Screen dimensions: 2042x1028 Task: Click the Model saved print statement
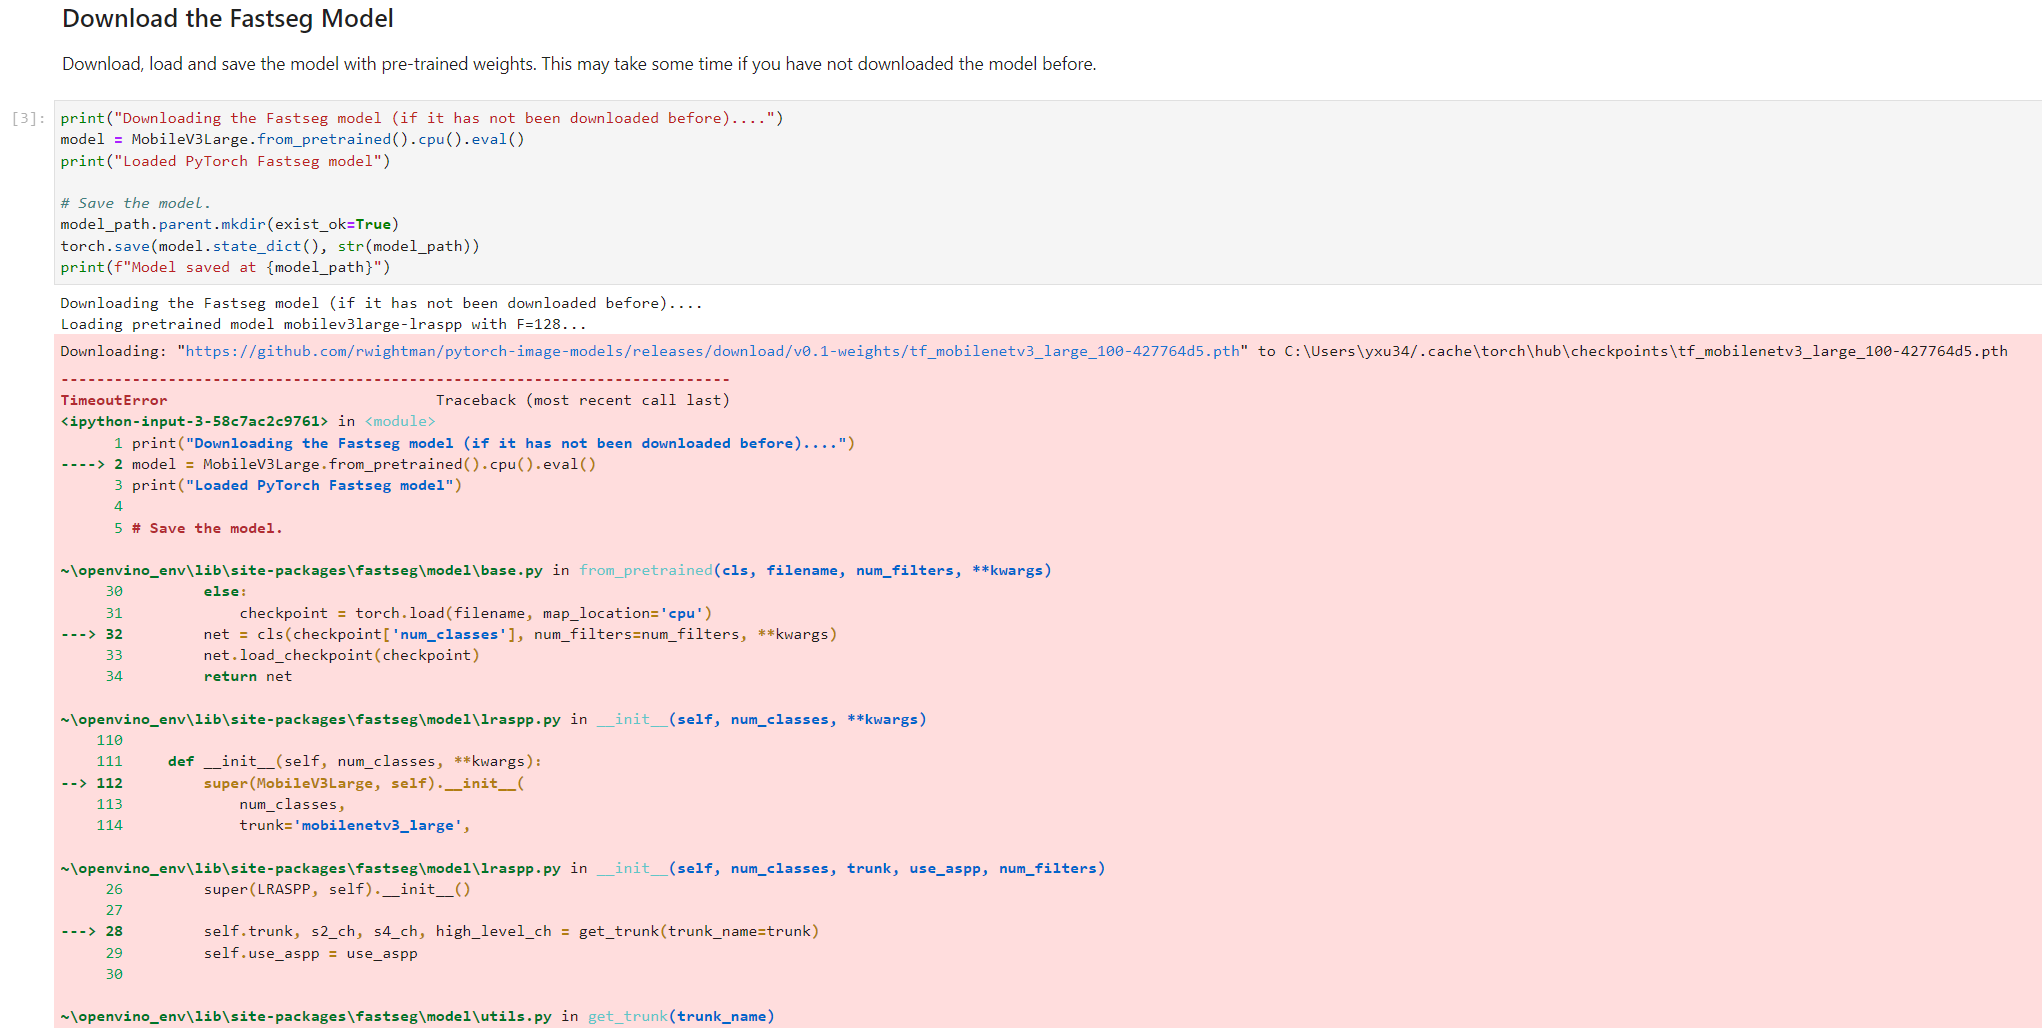(225, 267)
